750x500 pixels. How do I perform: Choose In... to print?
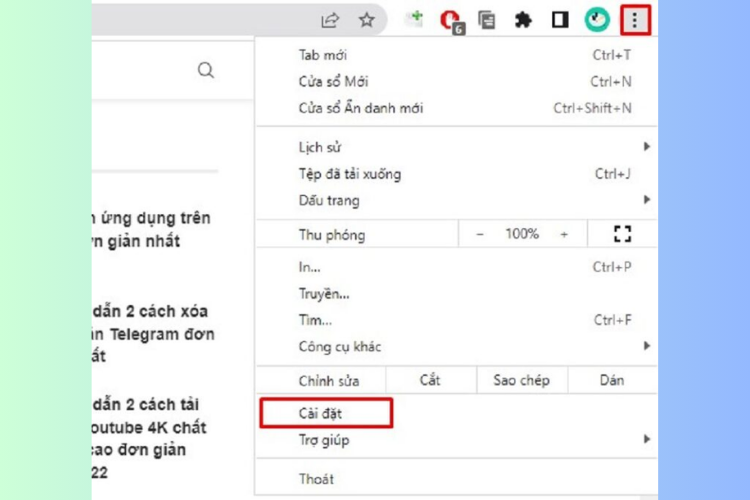pyautogui.click(x=456, y=267)
